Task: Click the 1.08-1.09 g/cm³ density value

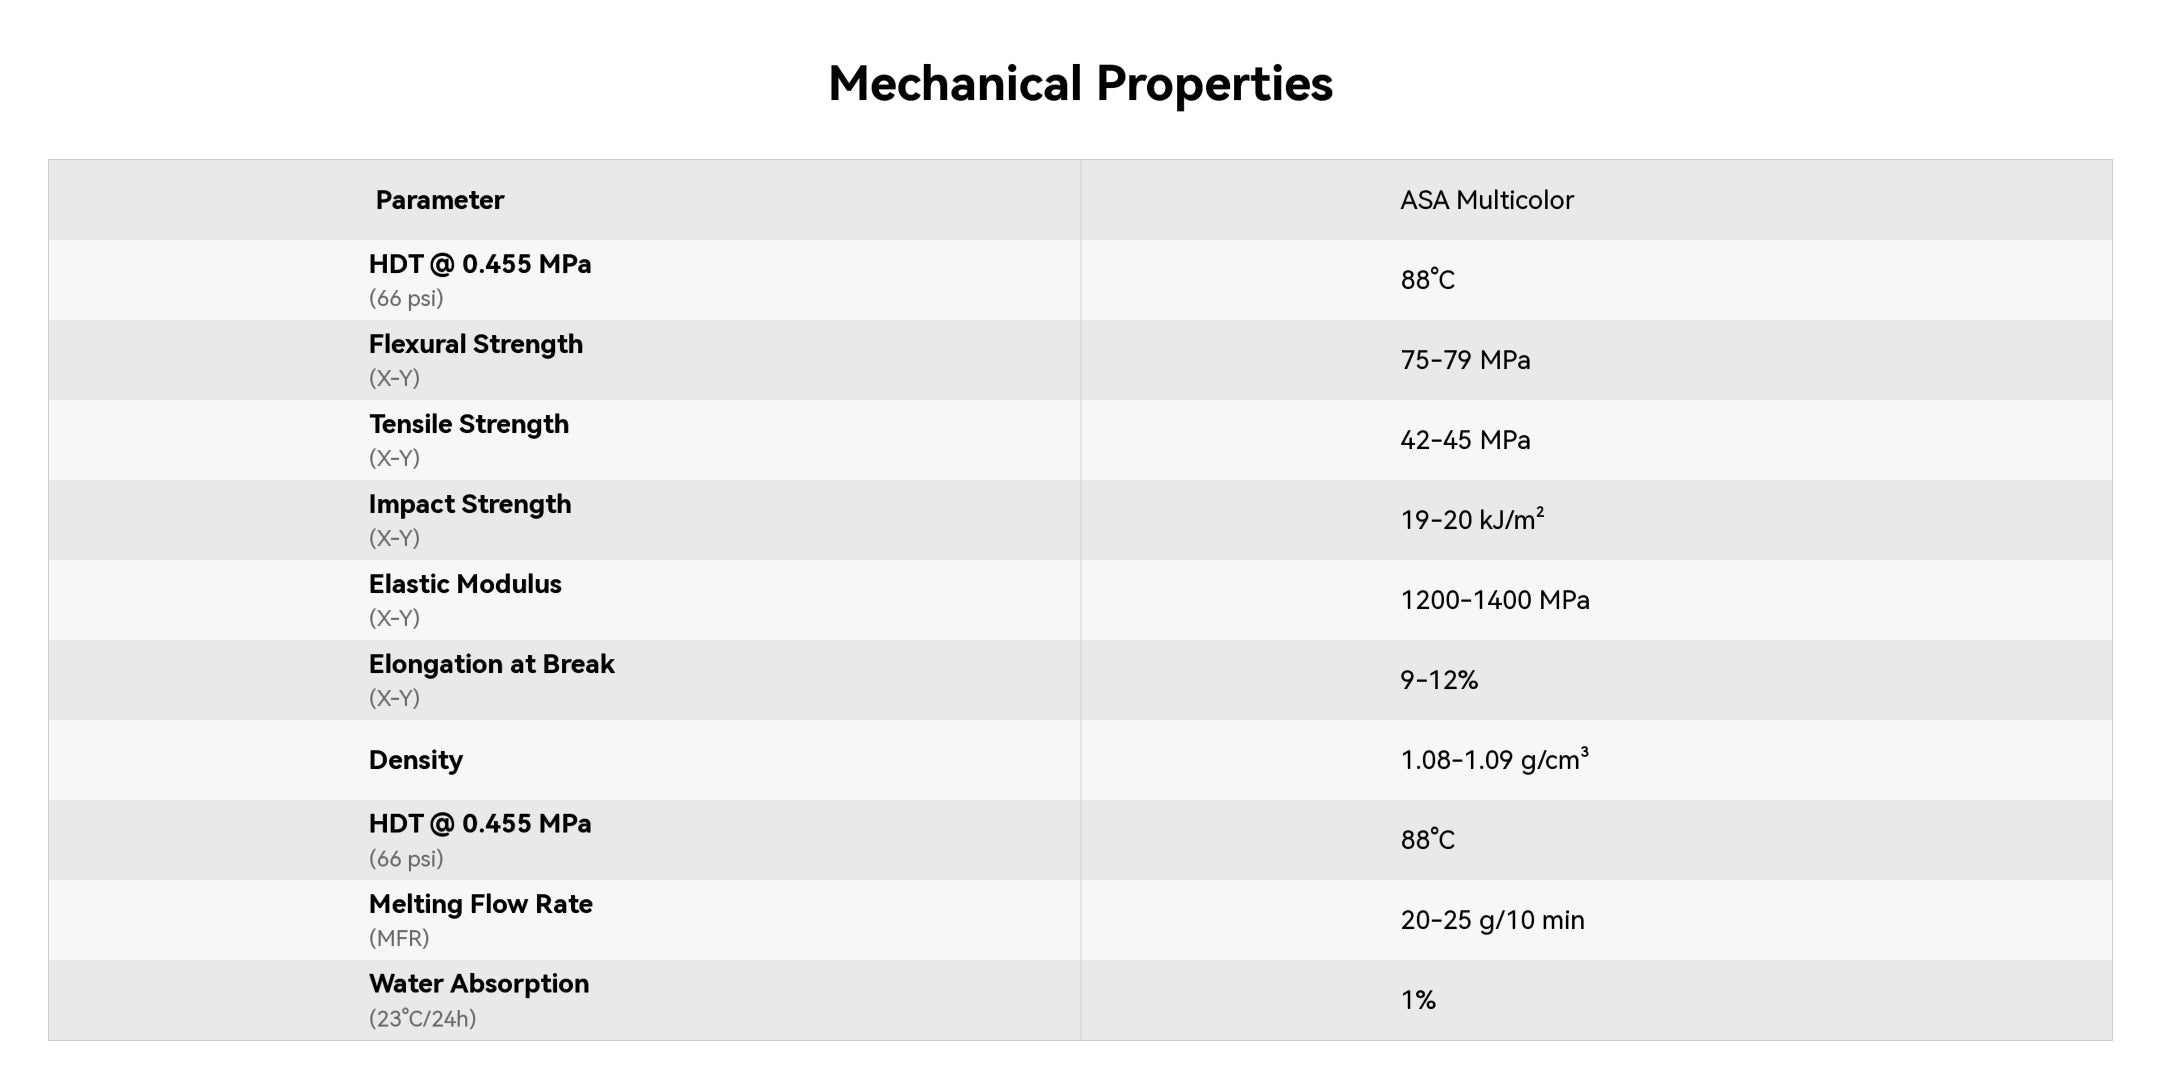Action: 1493,760
